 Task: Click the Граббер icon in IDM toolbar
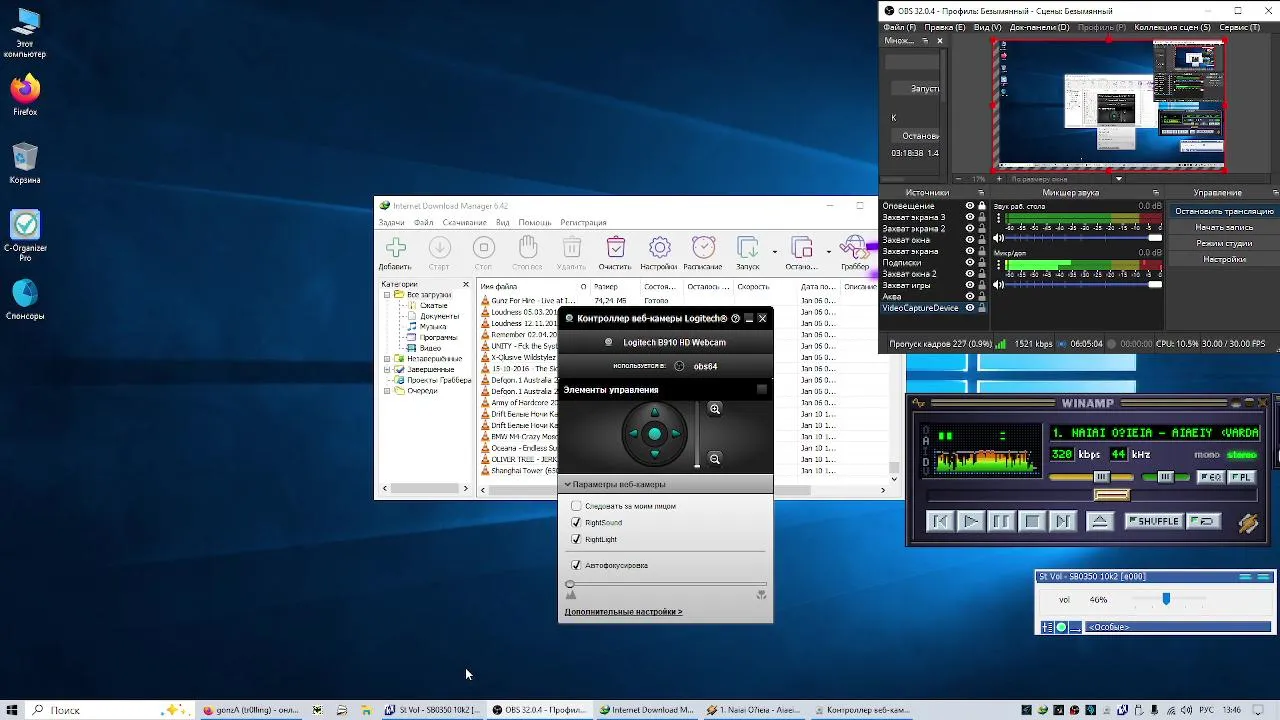click(854, 248)
